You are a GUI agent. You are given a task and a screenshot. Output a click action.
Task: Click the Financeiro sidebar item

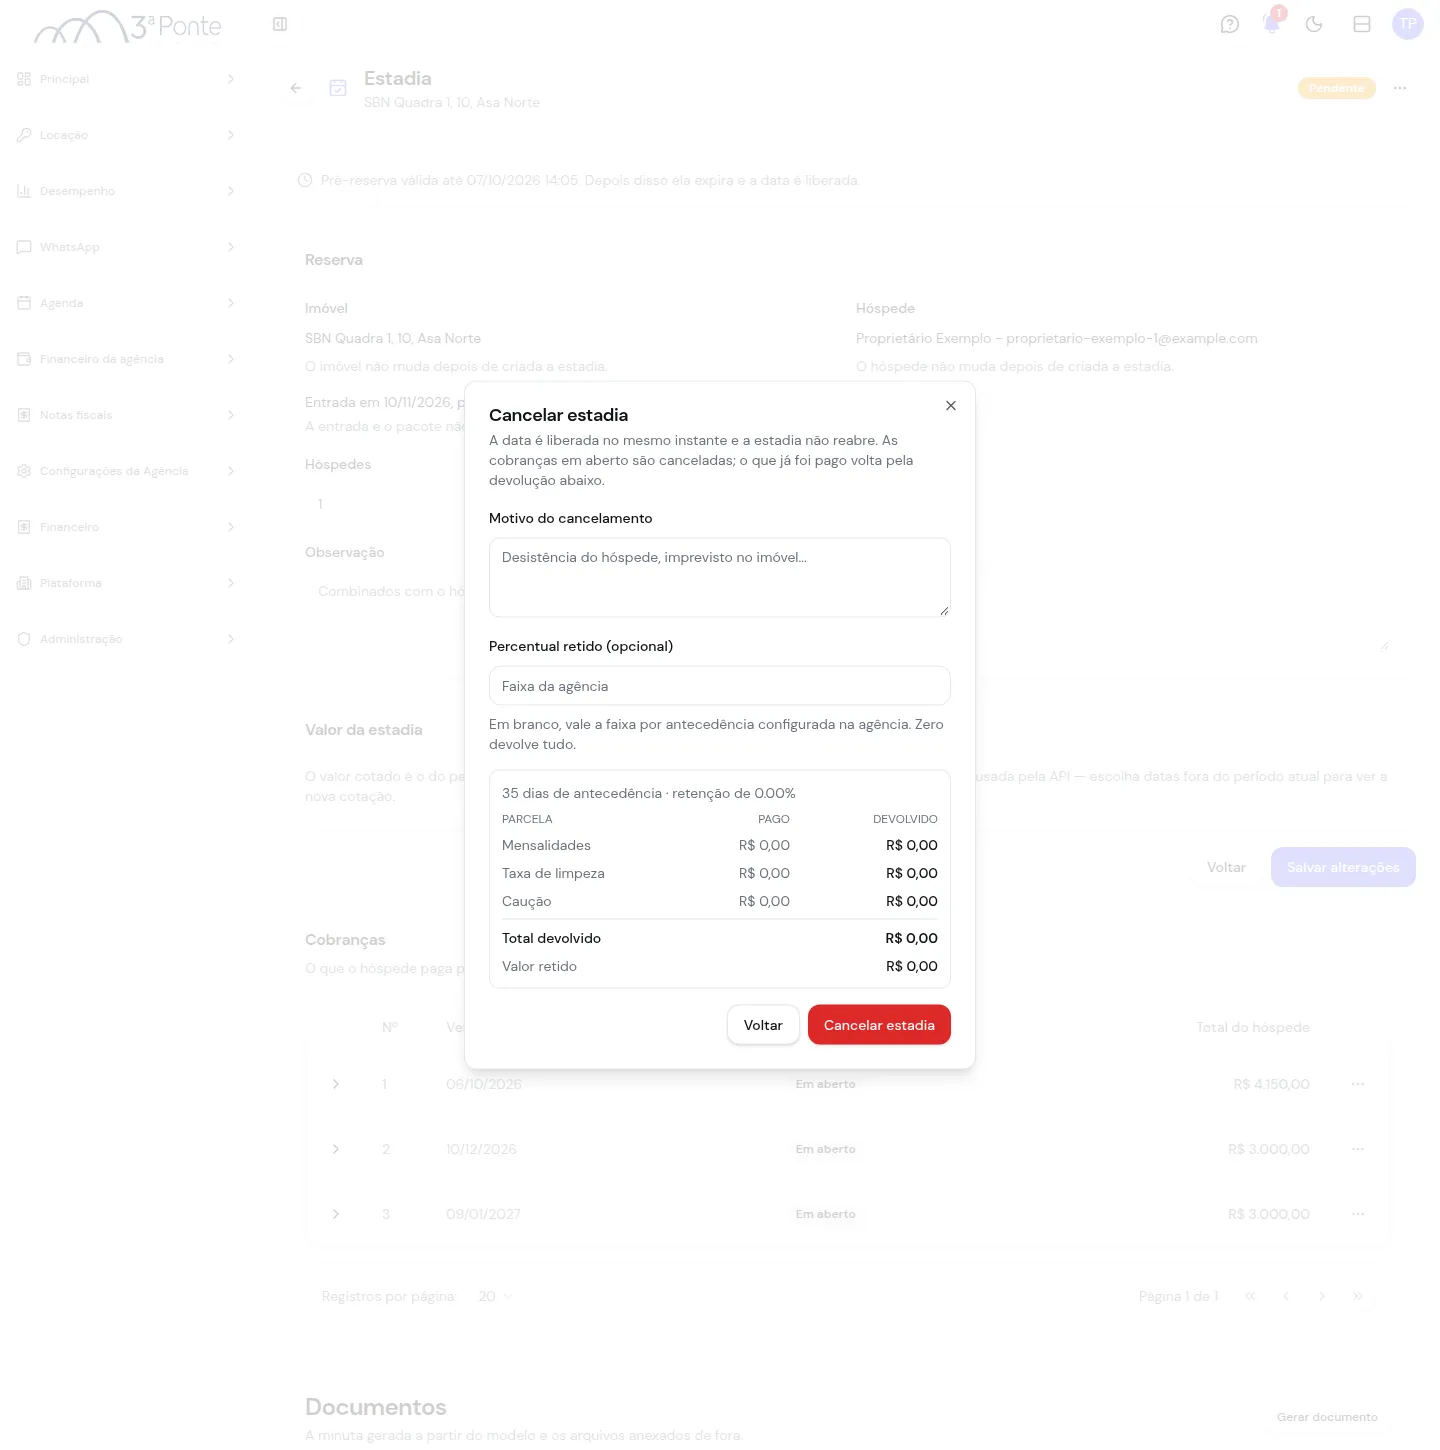tap(126, 527)
